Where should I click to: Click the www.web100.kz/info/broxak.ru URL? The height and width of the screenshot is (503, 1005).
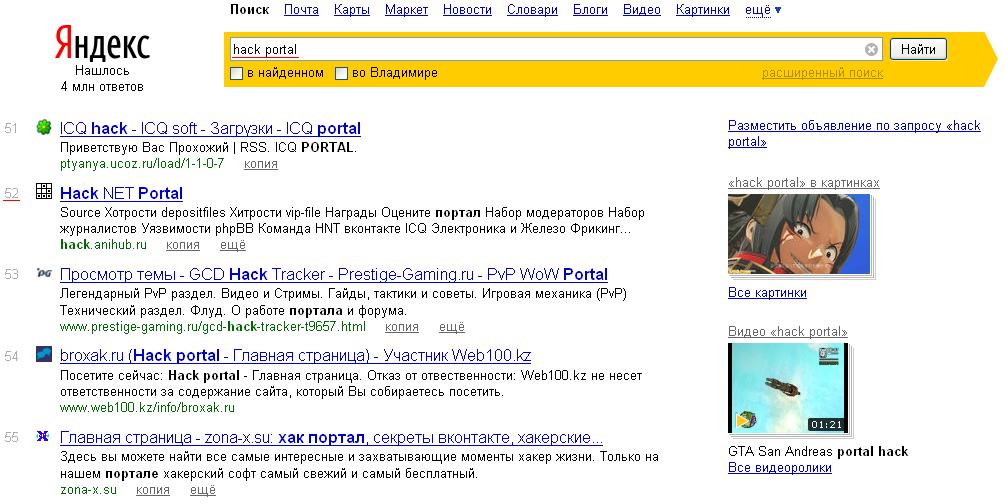pyautogui.click(x=147, y=408)
